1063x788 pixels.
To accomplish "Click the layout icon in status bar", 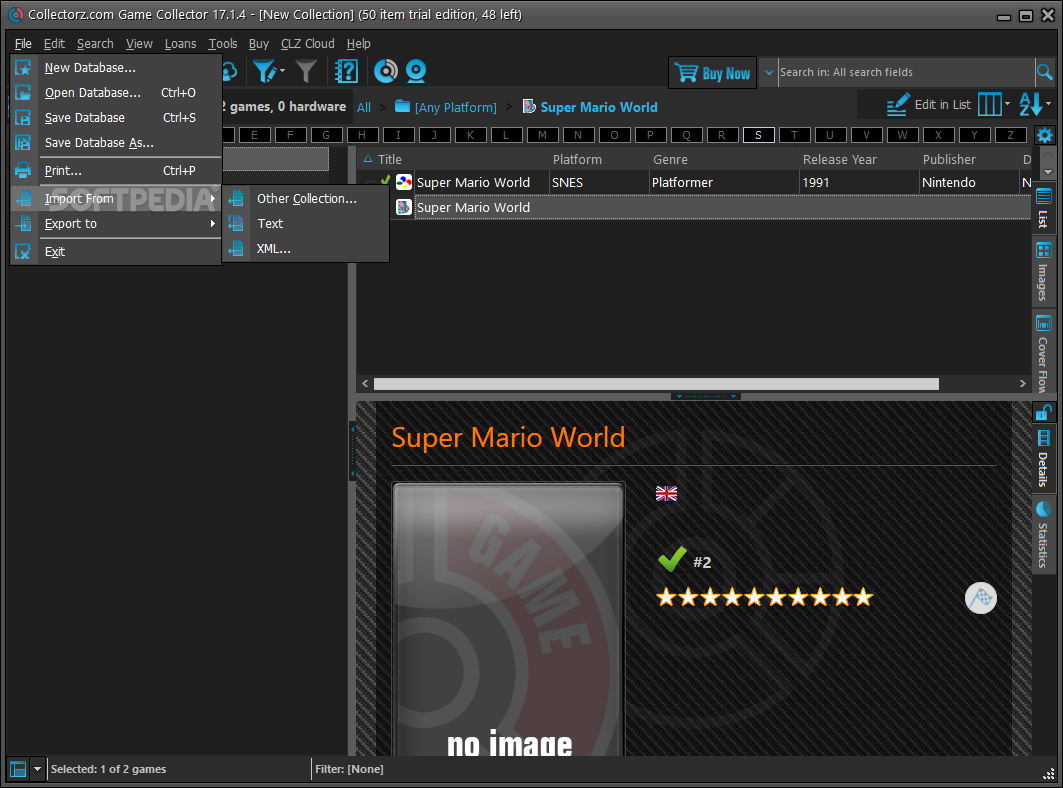I will (x=18, y=769).
